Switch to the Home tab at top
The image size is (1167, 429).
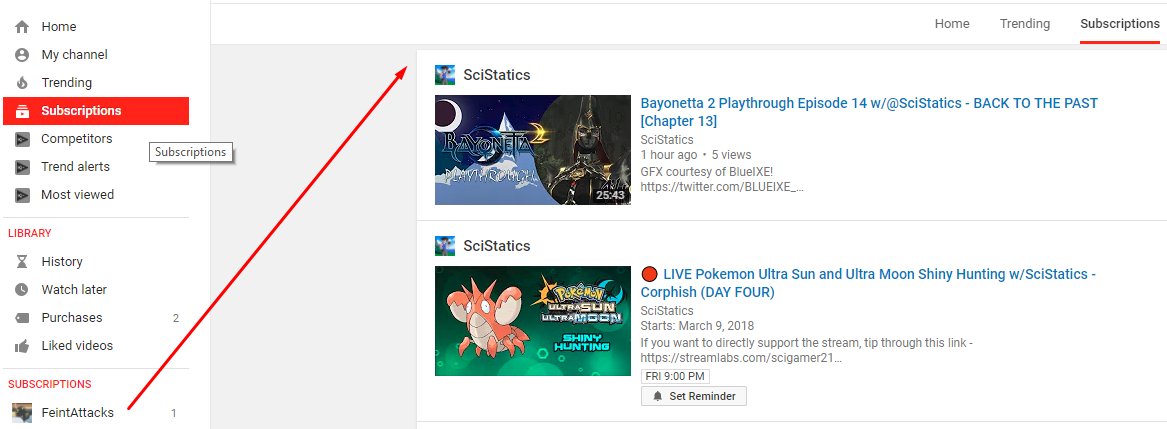point(952,24)
